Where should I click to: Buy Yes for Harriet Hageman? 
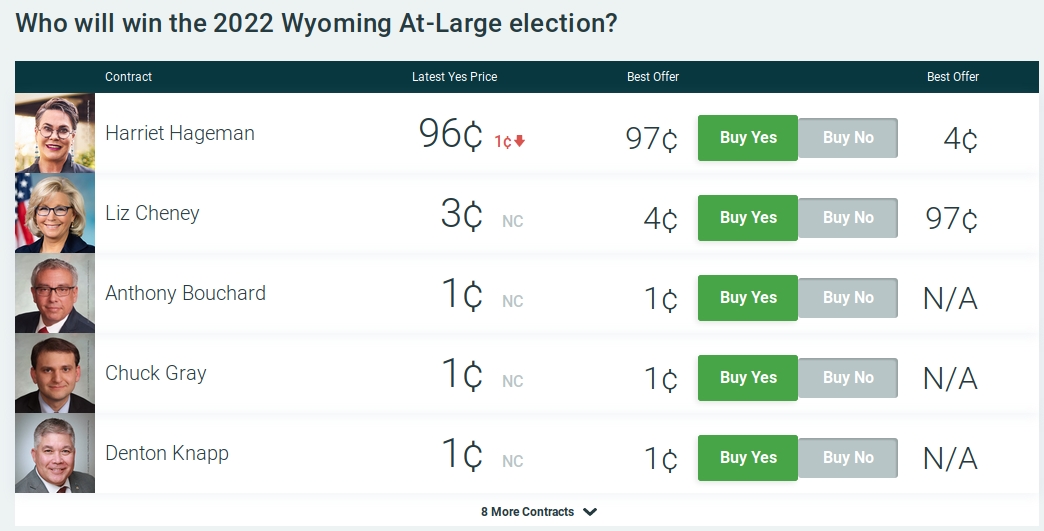point(748,138)
